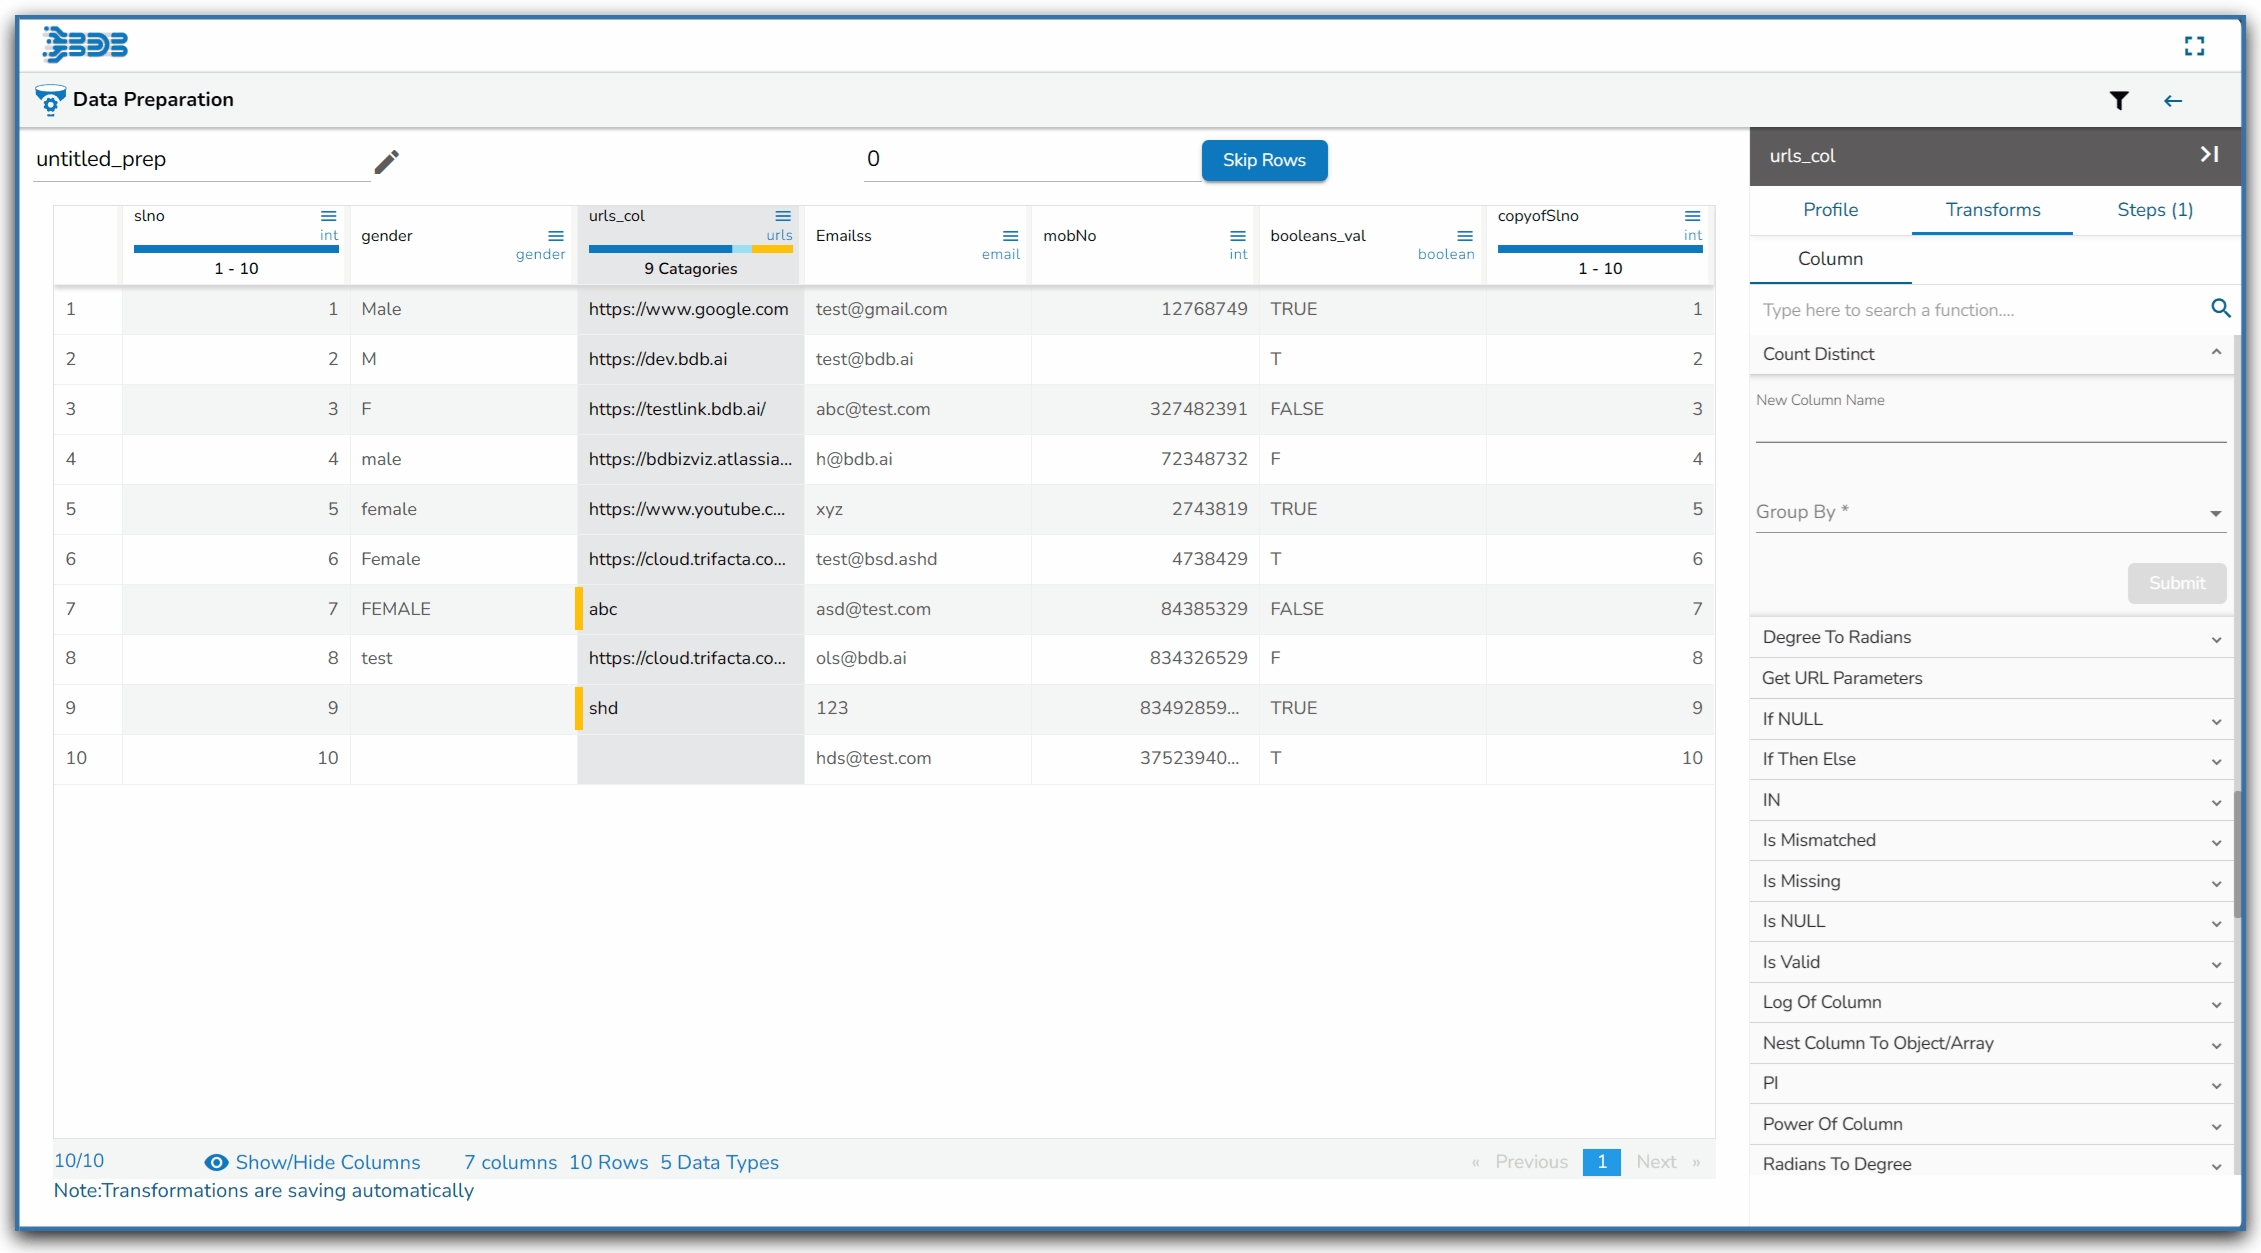Open the Group By dropdown

pos(1989,512)
